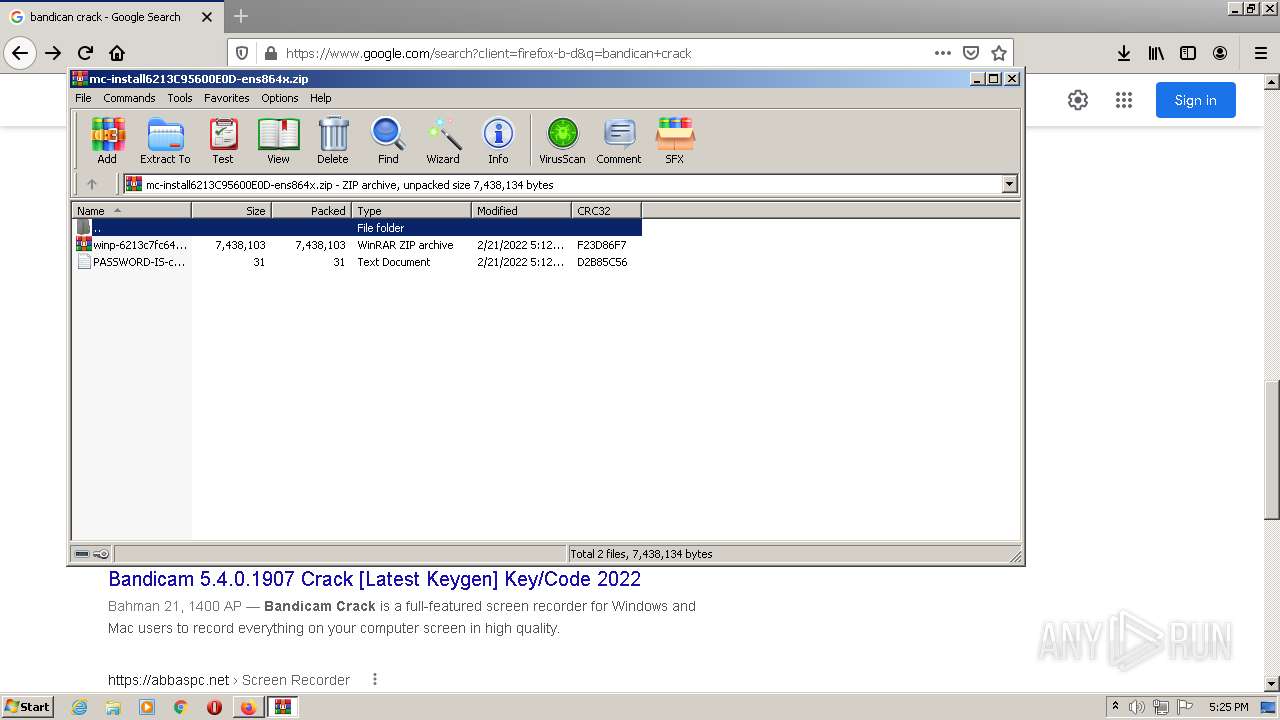Open the Commands menu
The height and width of the screenshot is (720, 1280).
(129, 98)
